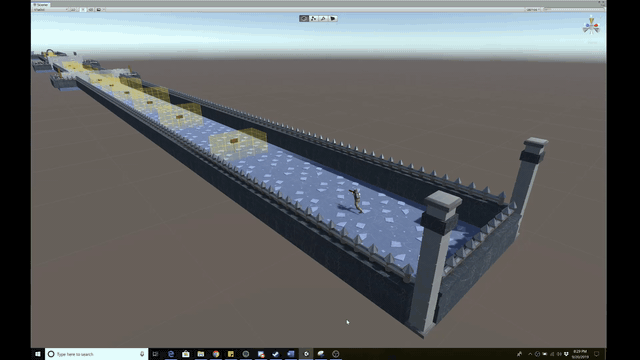Open the Windows Start menu
The image size is (640, 360).
[x=38, y=354]
